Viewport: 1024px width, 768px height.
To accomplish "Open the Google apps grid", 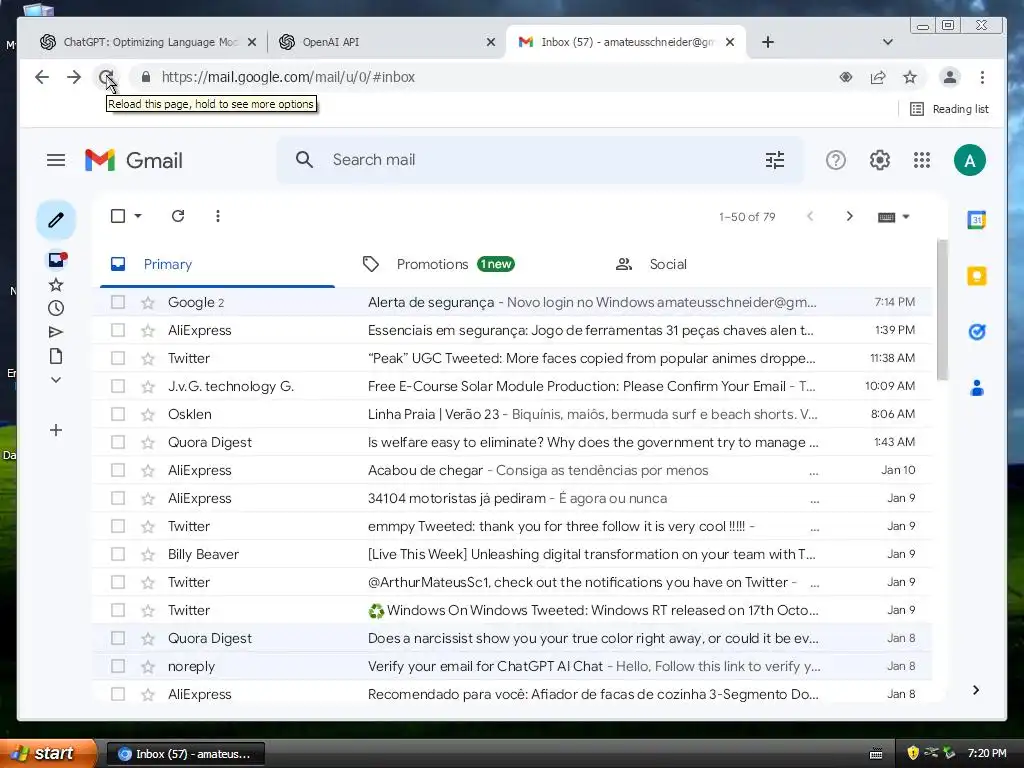I will 922,160.
